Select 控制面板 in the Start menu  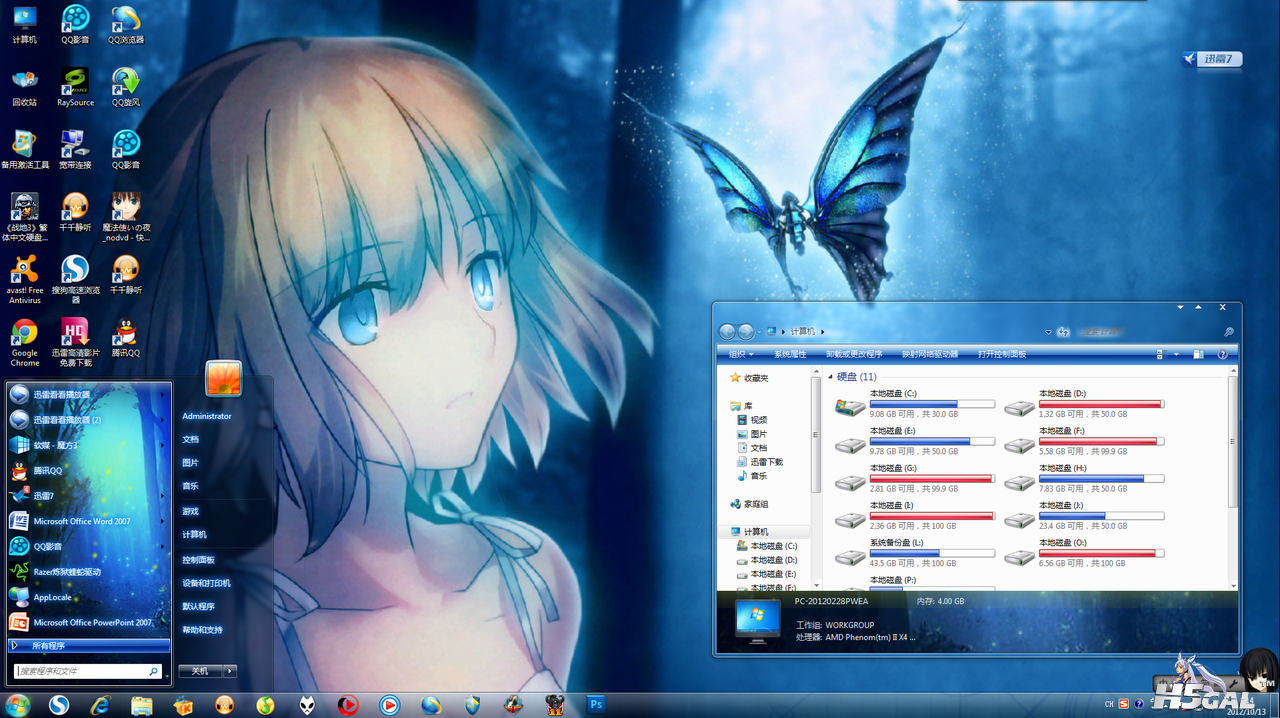[198, 560]
